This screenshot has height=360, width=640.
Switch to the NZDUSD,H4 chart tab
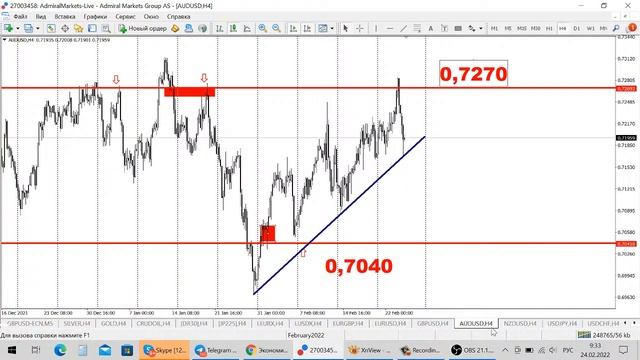[x=520, y=323]
